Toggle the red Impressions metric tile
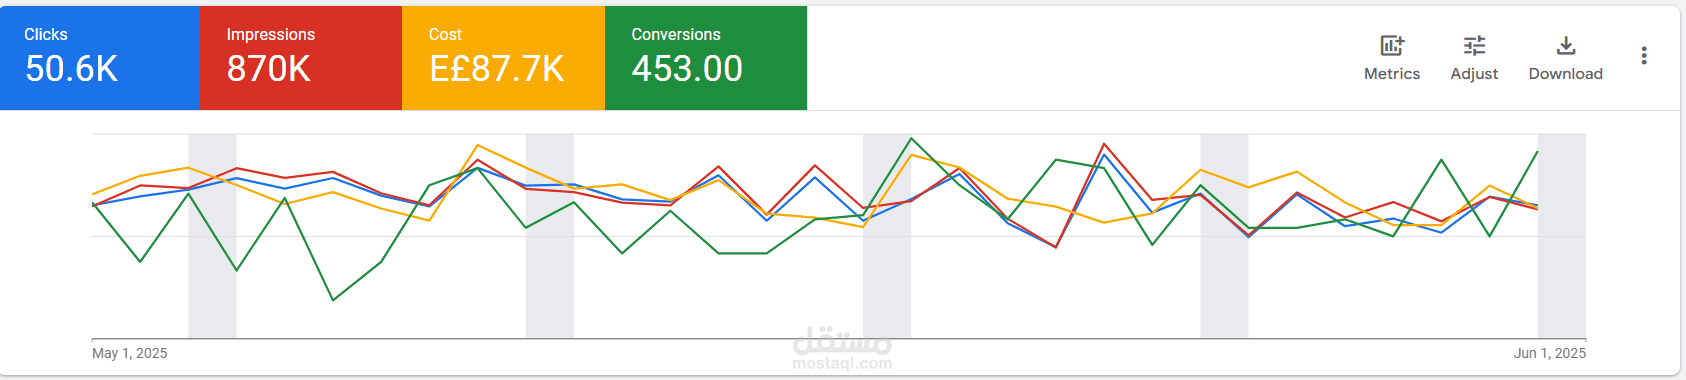The width and height of the screenshot is (1686, 380). [301, 58]
